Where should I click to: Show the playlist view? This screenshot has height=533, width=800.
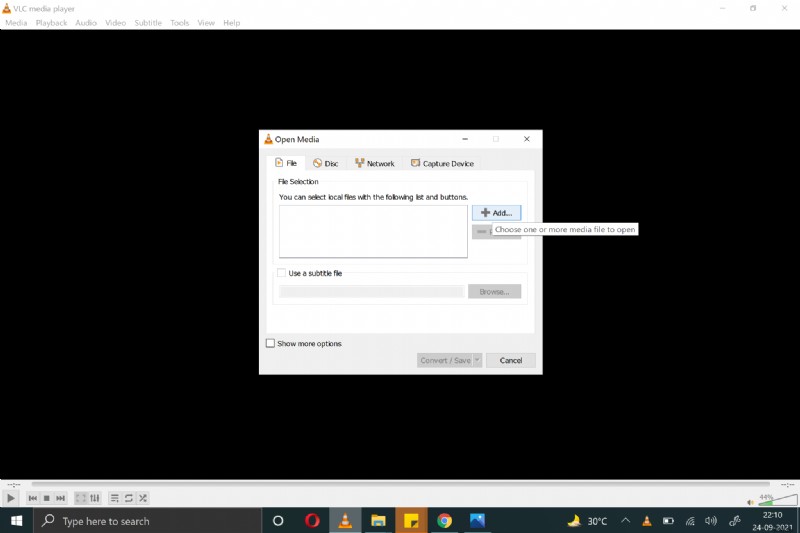click(x=115, y=498)
